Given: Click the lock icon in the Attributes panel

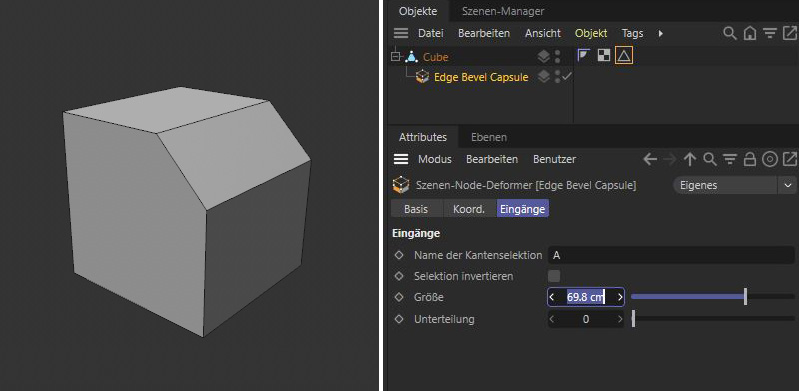Looking at the screenshot, I should click(750, 160).
